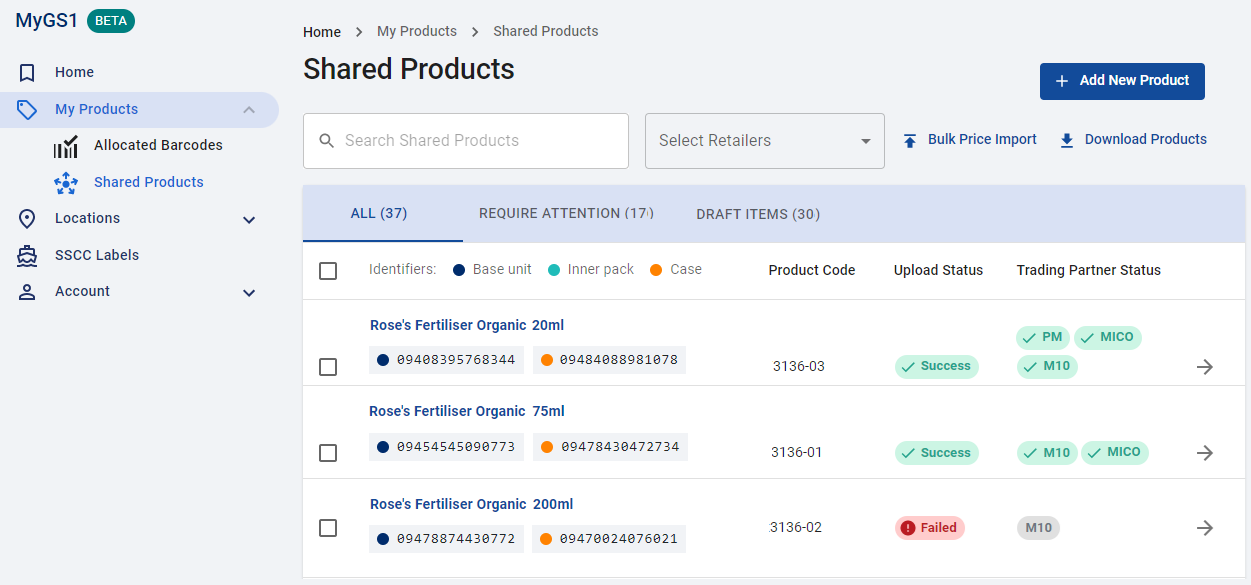Click the grey M10 chip on the 200ml row
Image resolution: width=1251 pixels, height=585 pixels.
[x=1039, y=528]
